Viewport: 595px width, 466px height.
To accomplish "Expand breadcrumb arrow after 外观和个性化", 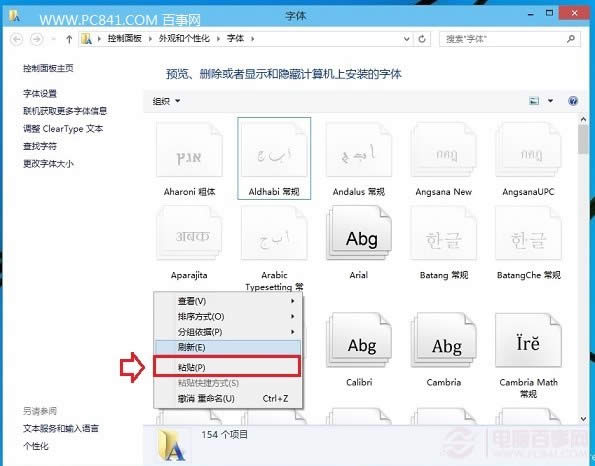I will [218, 39].
